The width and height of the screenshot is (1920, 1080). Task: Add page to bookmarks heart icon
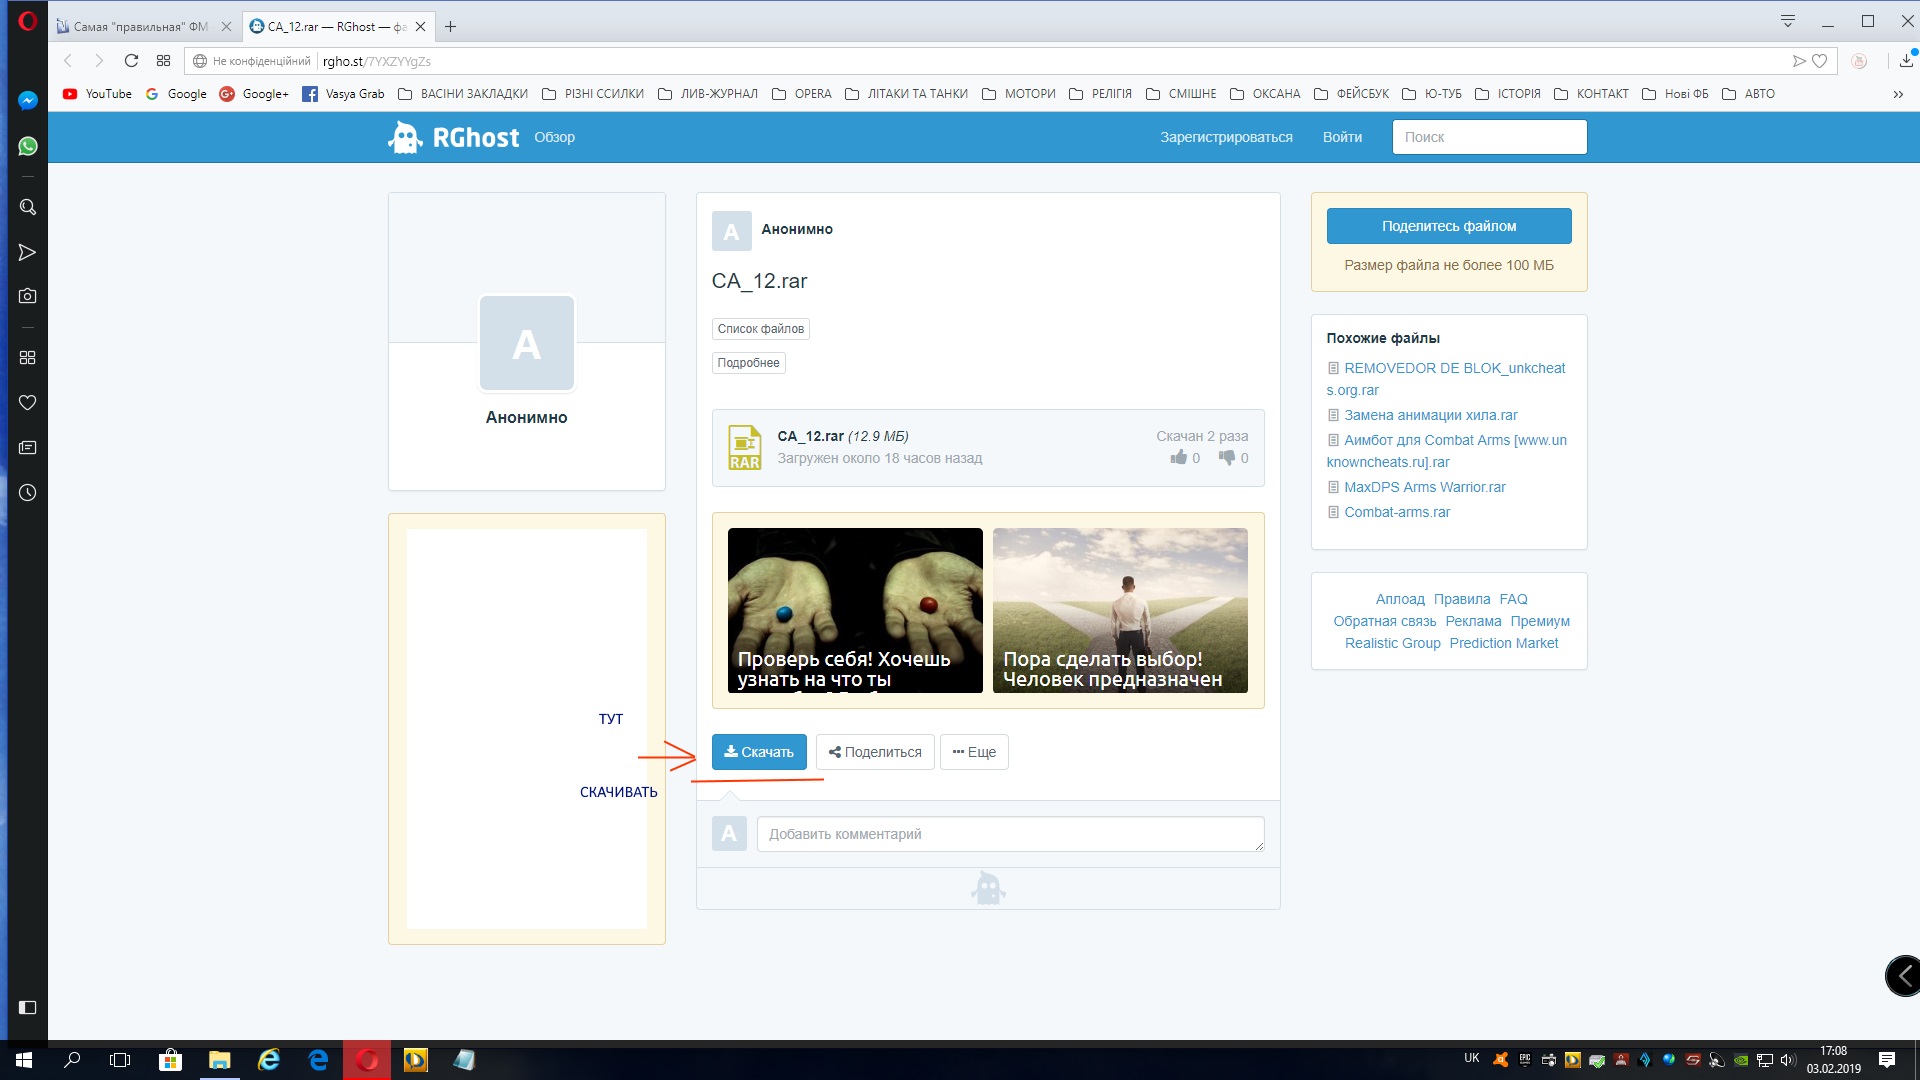[1820, 61]
